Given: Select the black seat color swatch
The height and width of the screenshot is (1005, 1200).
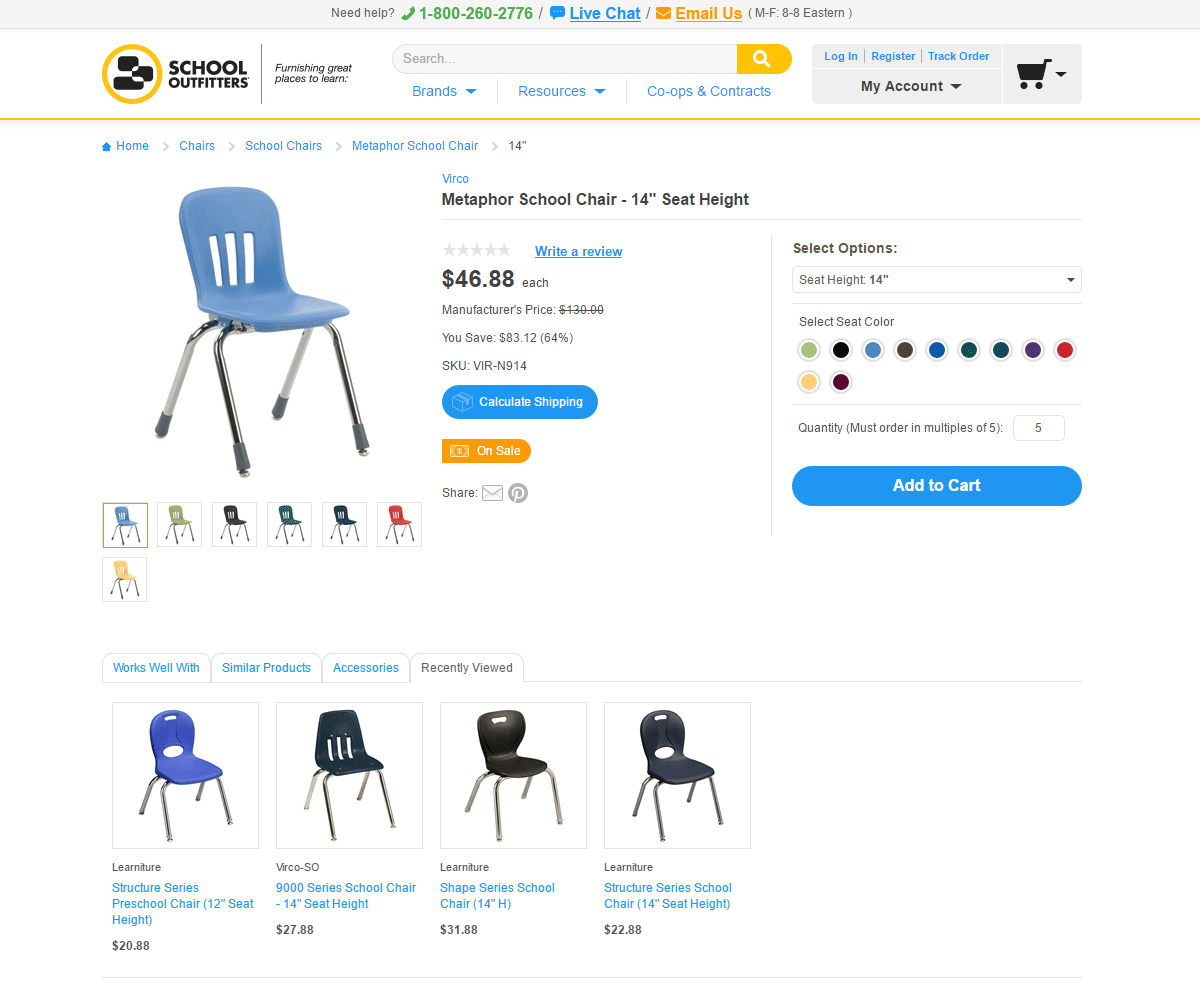Looking at the screenshot, I should pos(841,350).
